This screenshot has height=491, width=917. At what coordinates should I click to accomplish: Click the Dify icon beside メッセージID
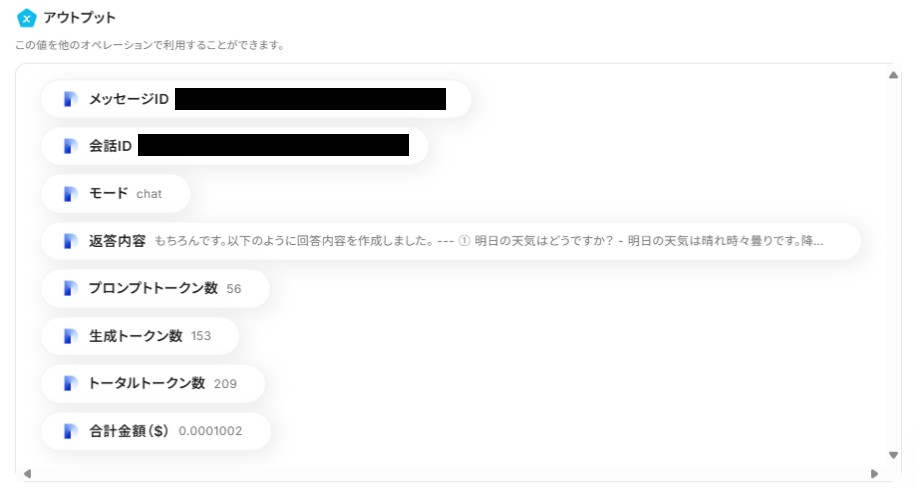[70, 99]
